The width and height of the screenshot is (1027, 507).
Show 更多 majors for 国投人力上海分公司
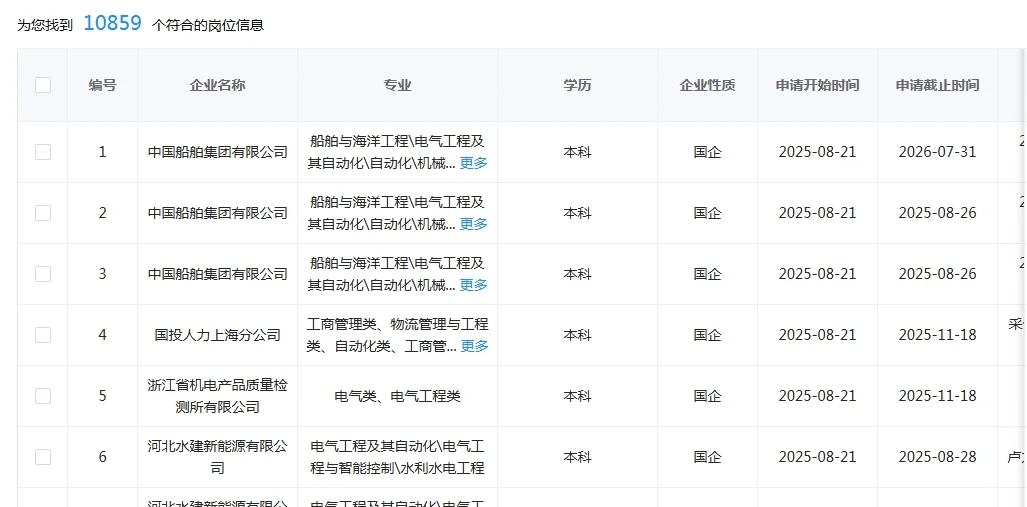(474, 346)
